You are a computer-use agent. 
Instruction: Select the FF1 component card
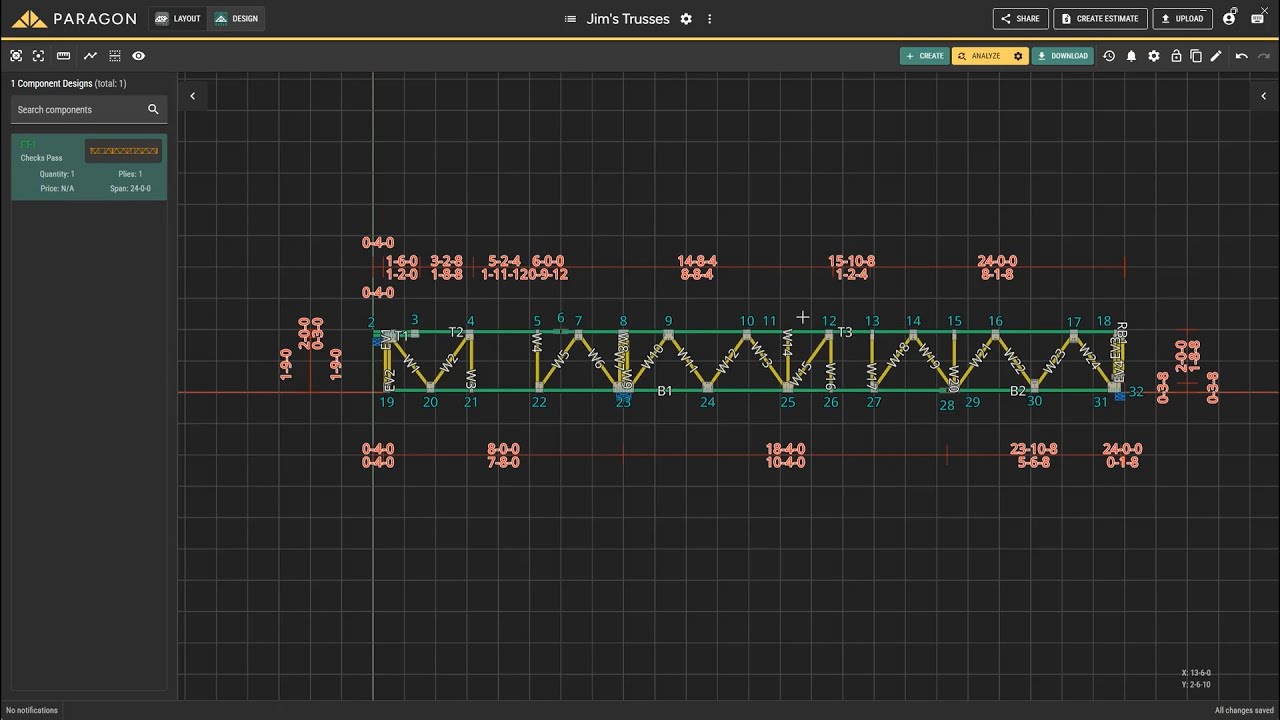89,167
